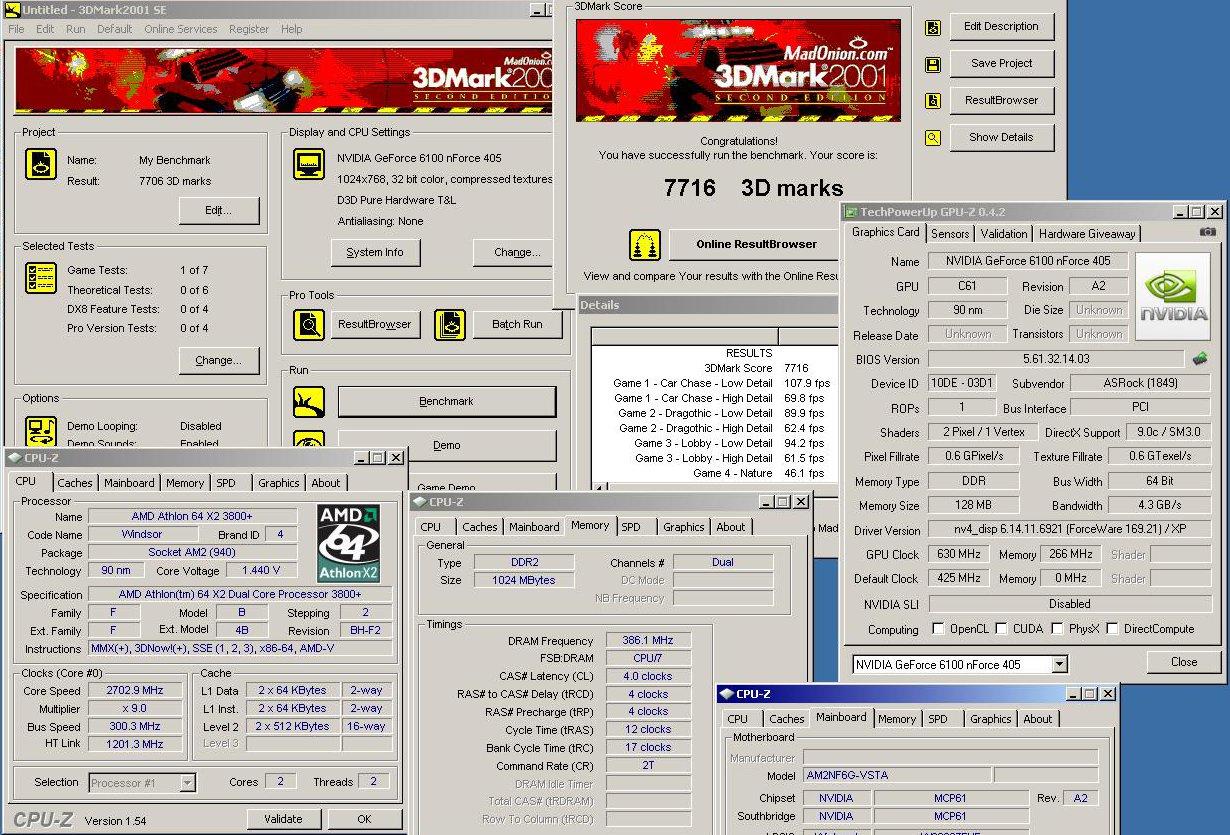Open the SPD tab in the CPU-Z Memory window

[x=631, y=527]
